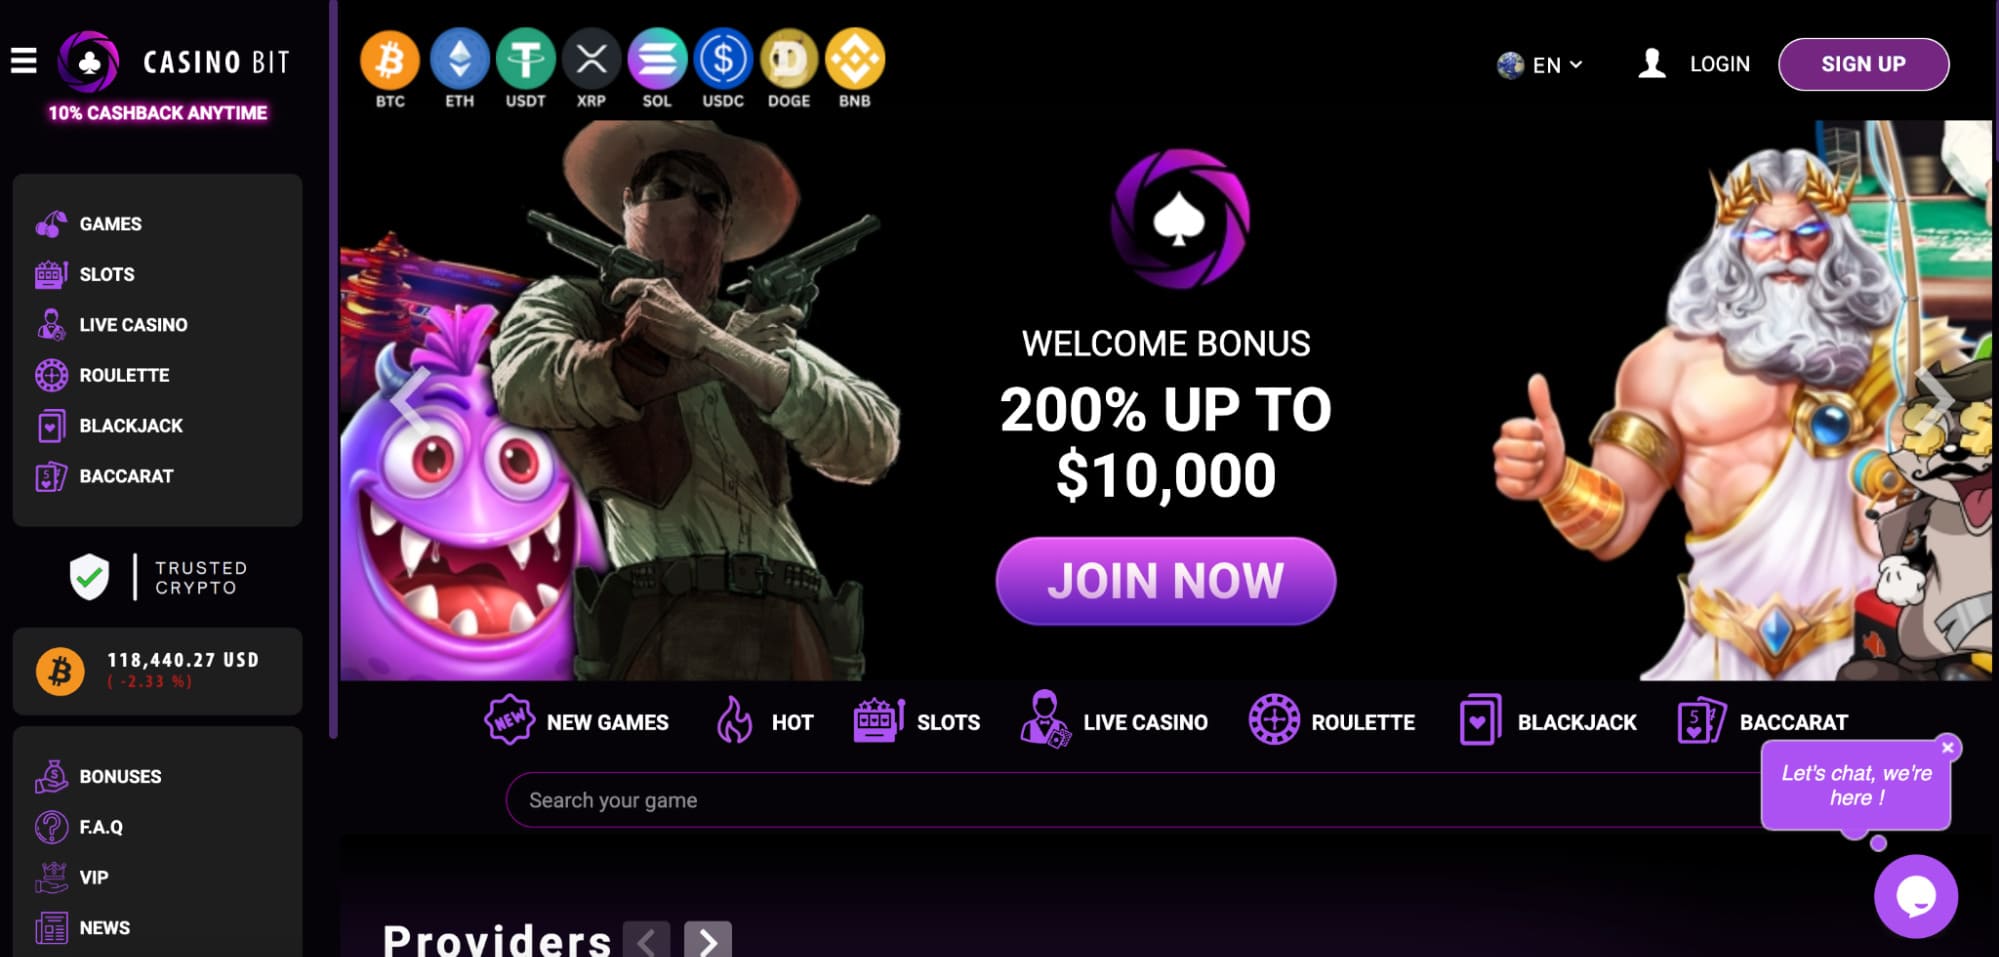Screen dimensions: 1999x957
Task: Toggle the hamburger sidebar menu
Action: [x=24, y=61]
